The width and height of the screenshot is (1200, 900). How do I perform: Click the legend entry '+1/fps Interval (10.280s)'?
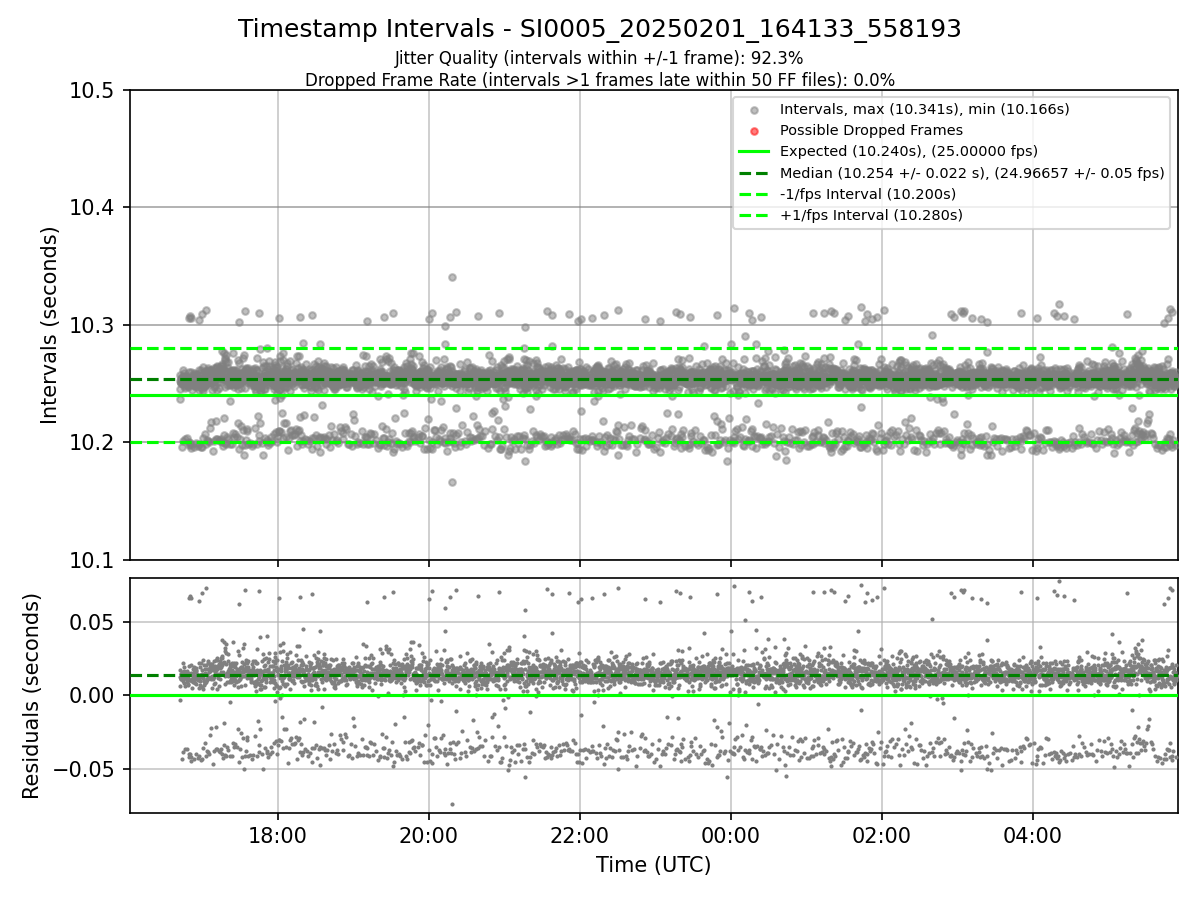point(870,215)
